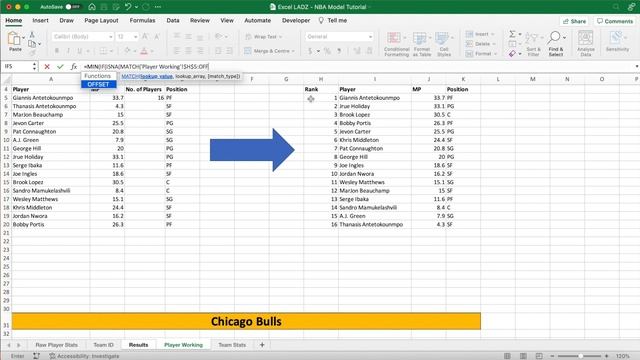Open the Format cells dropdown
The image size is (640, 360).
pos(482,53)
